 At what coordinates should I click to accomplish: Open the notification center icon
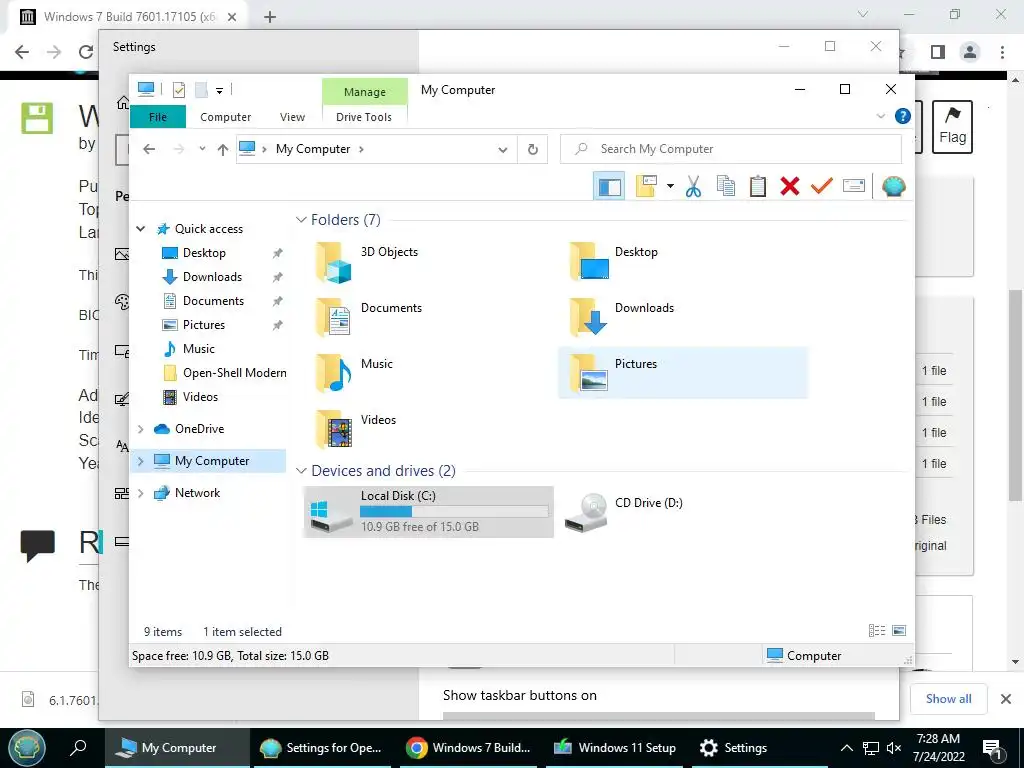pos(993,749)
